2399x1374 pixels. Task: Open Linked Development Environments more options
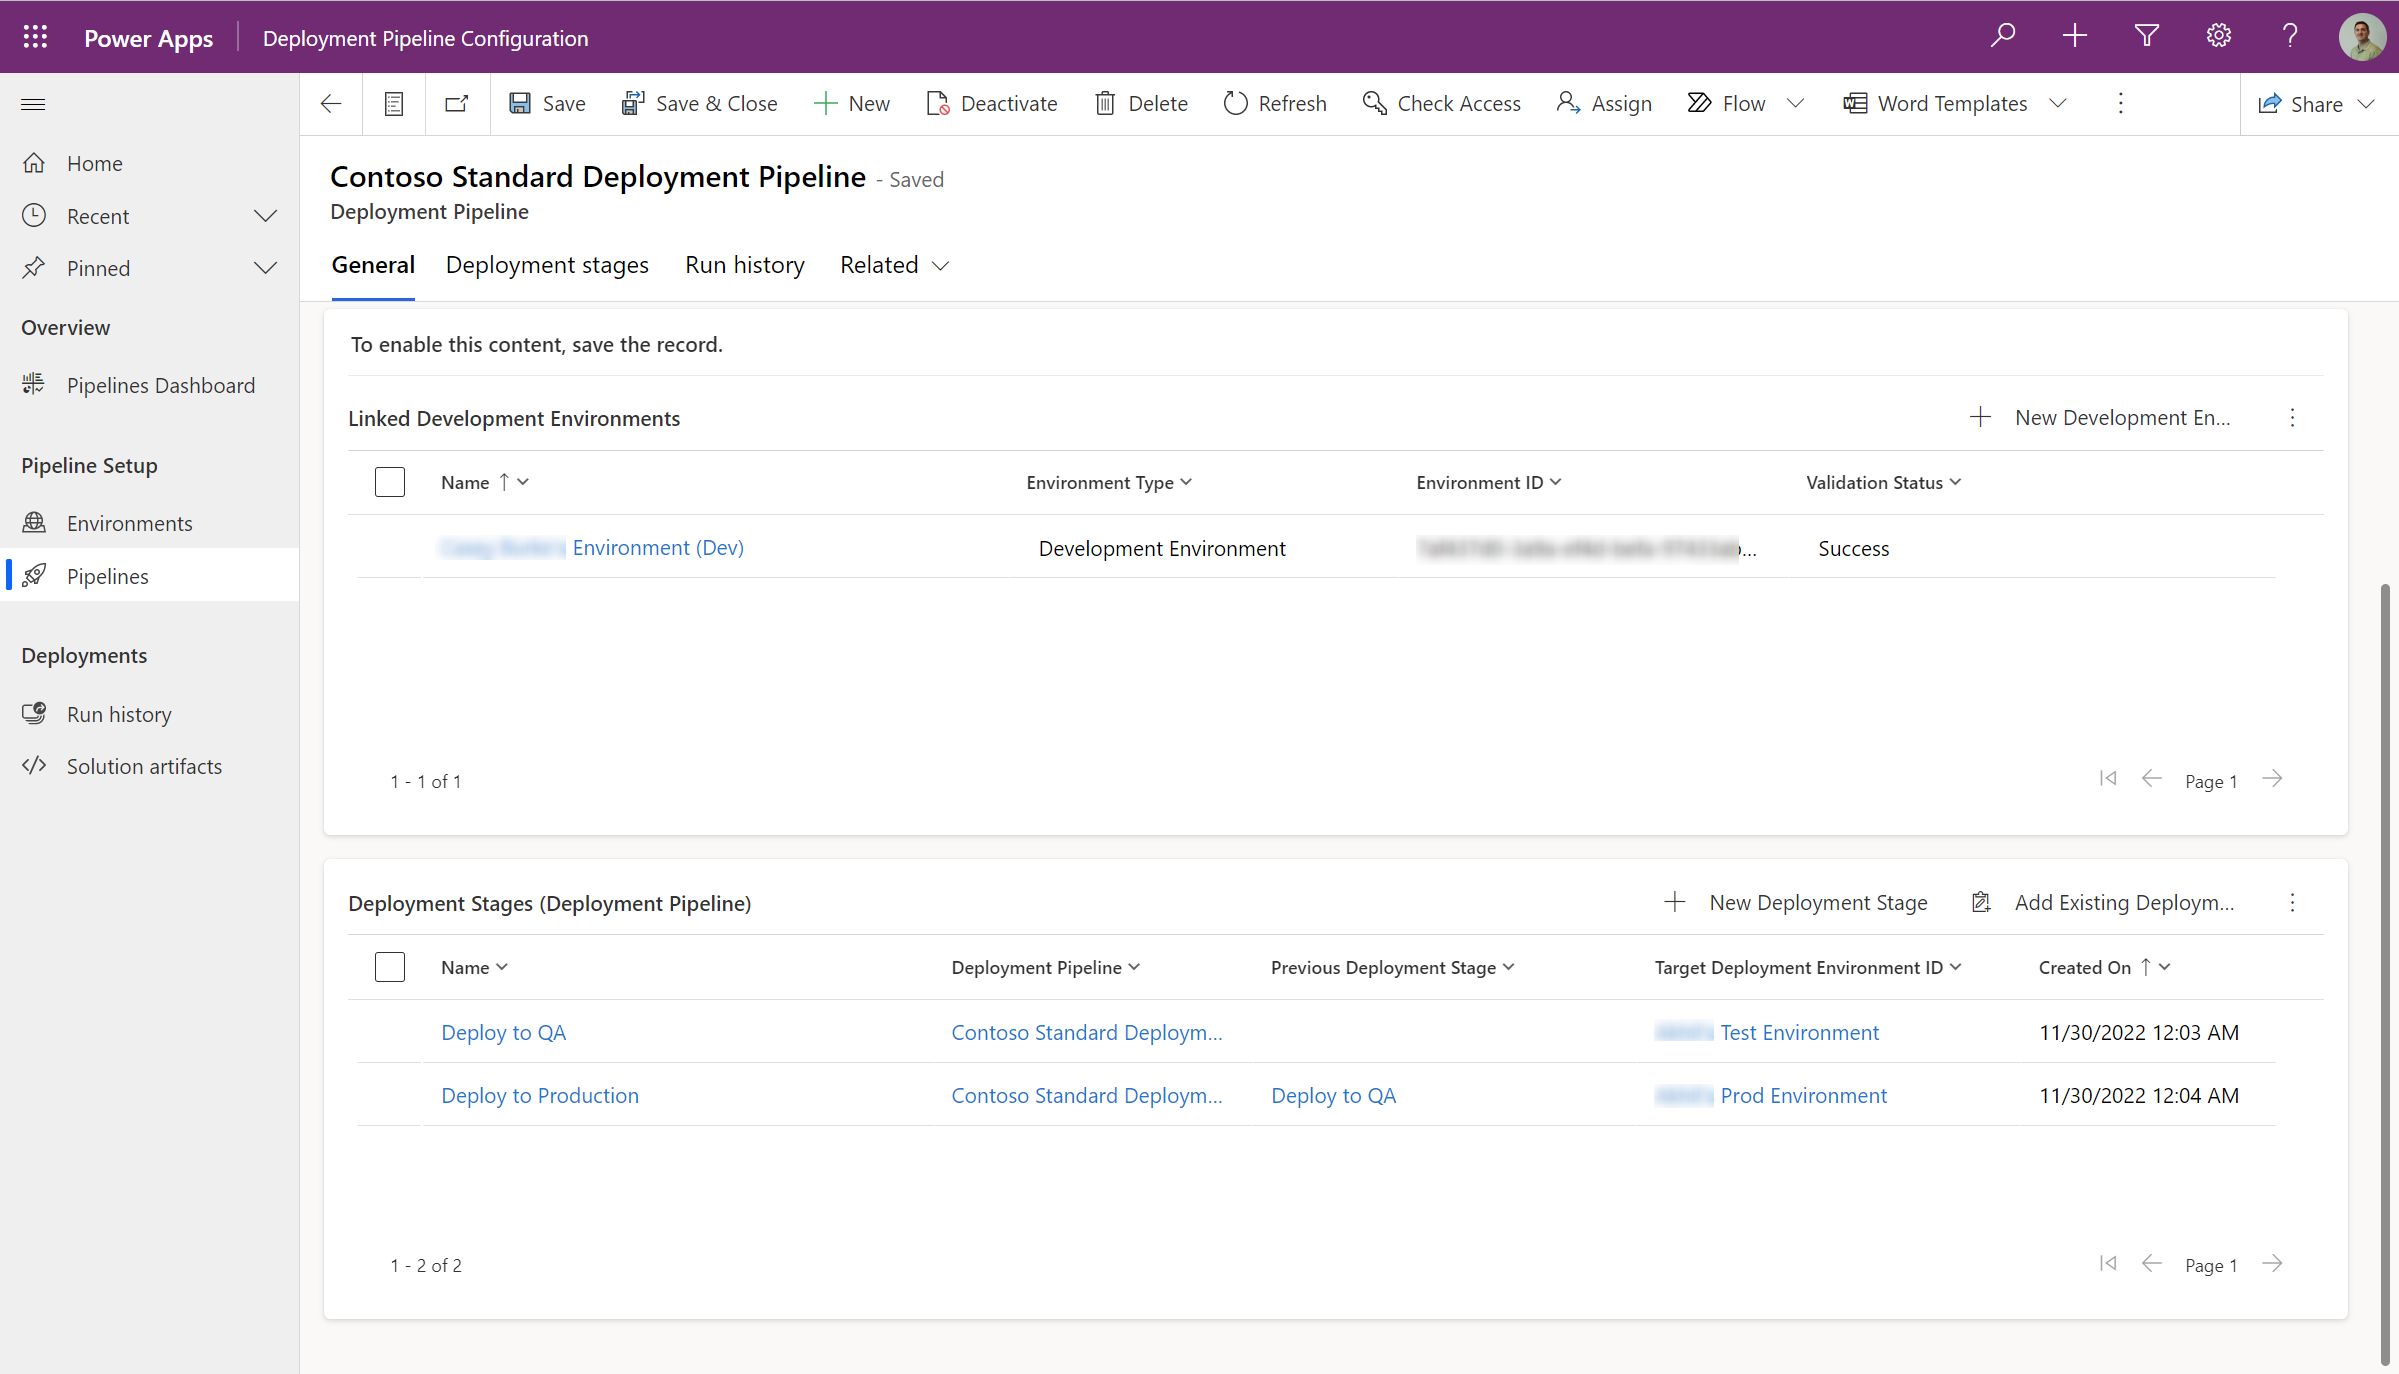click(2292, 417)
